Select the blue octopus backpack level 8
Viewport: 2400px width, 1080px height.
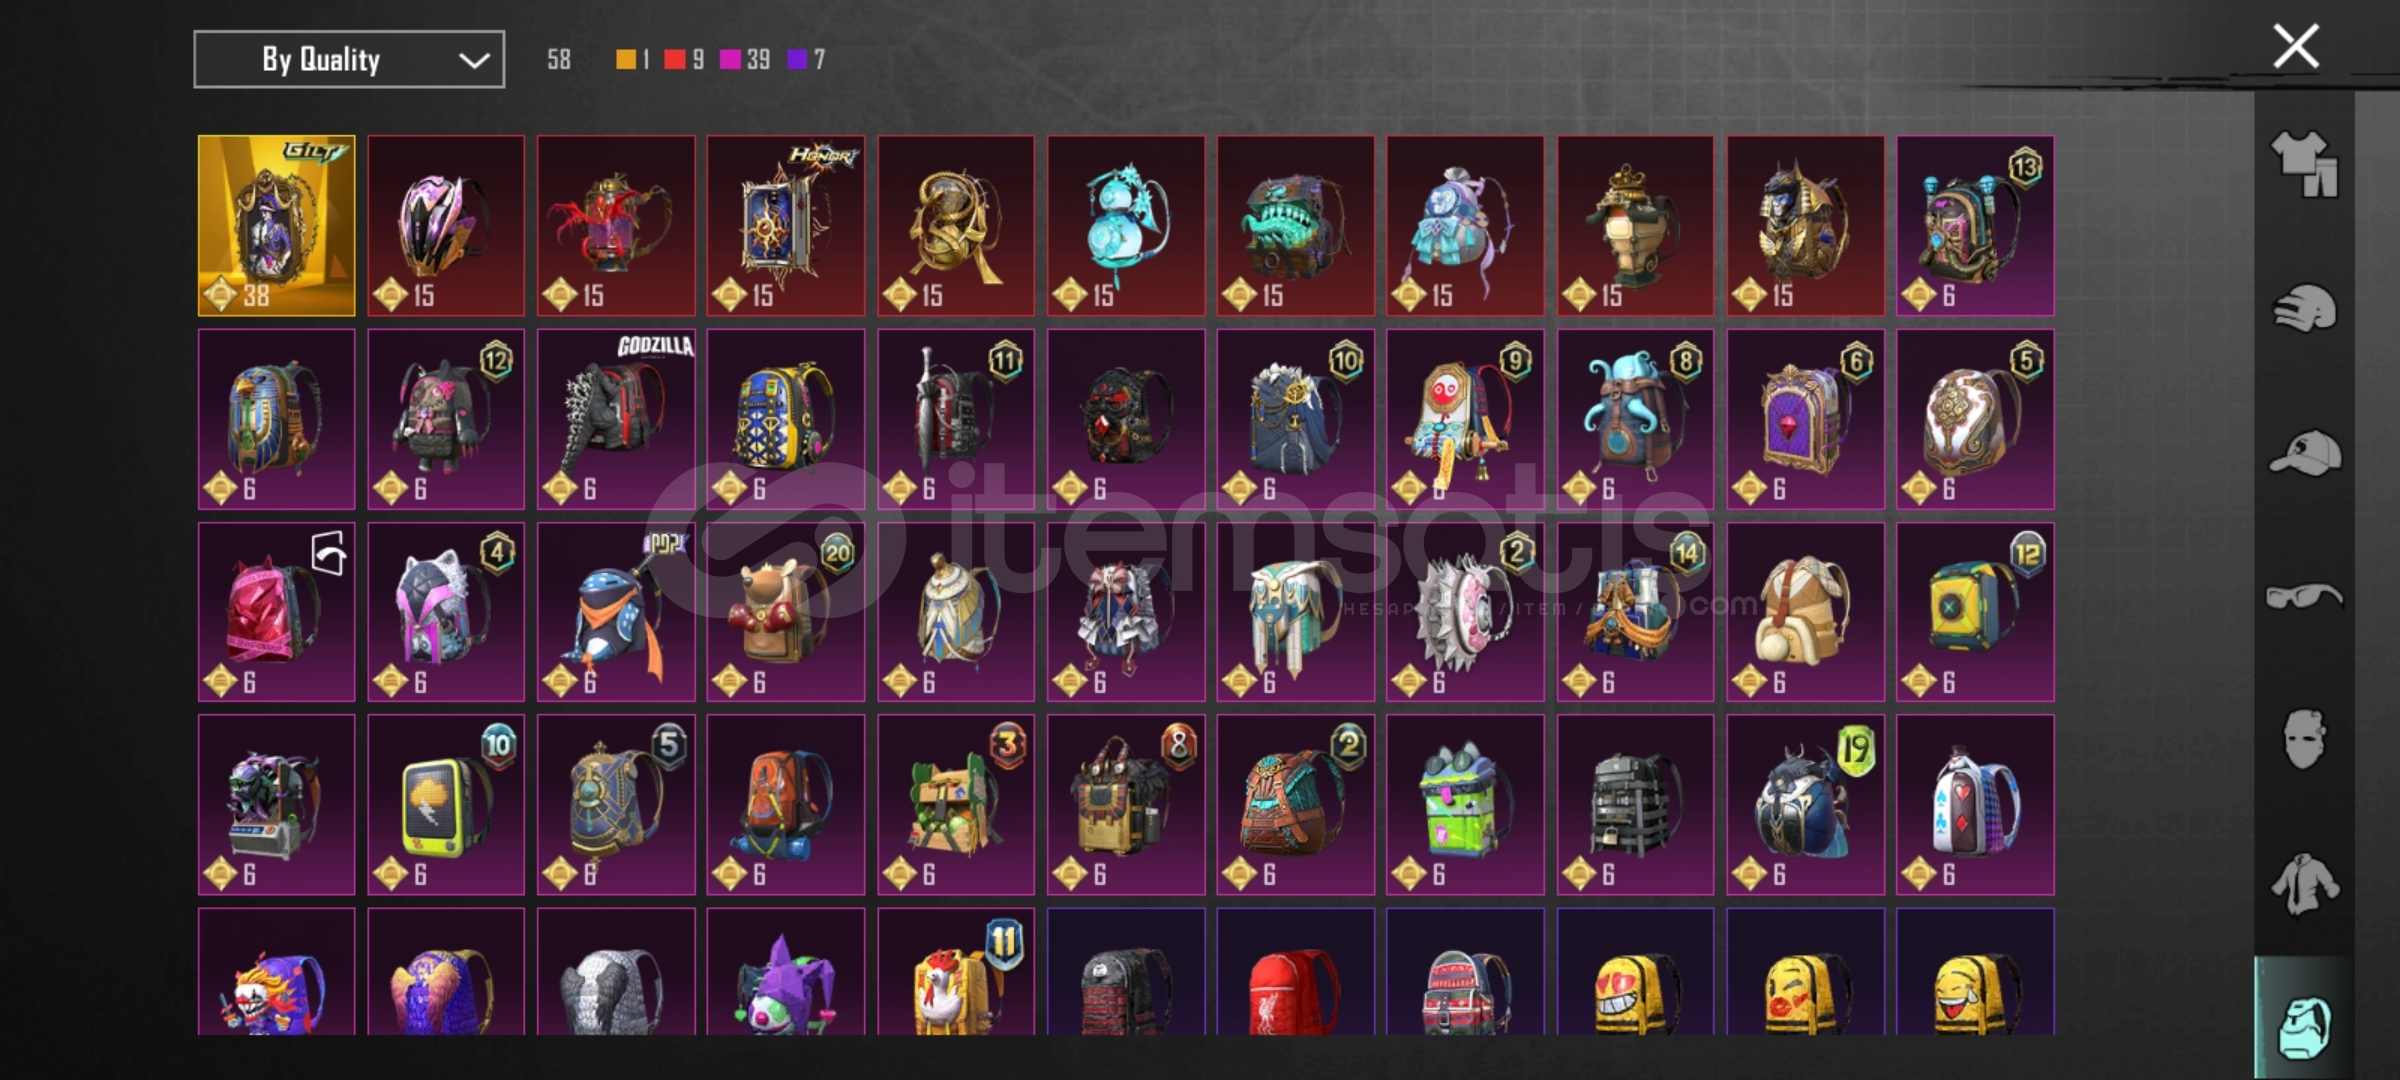coord(1635,419)
